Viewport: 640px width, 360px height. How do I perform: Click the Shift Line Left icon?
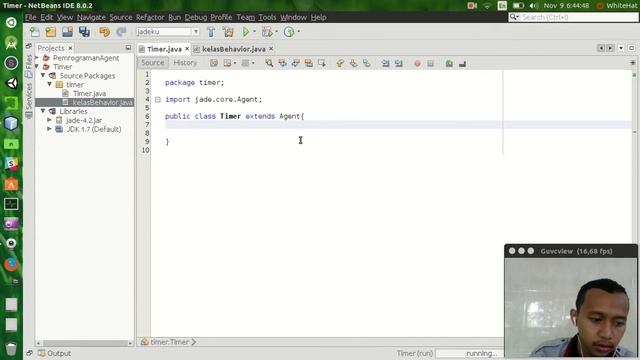(x=385, y=63)
